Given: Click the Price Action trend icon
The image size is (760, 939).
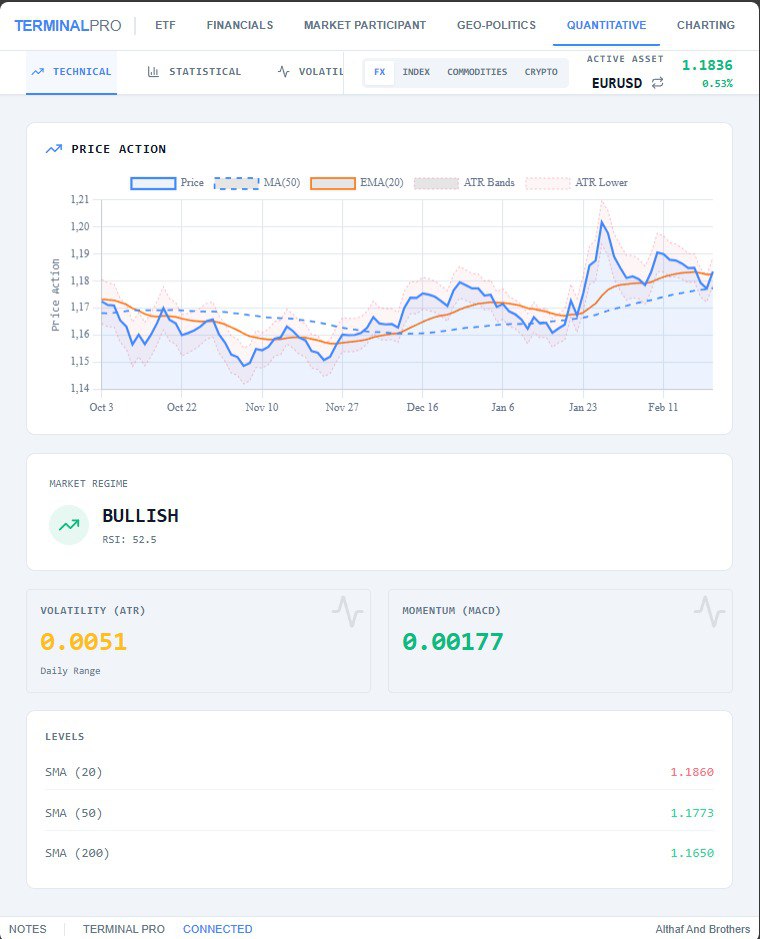Looking at the screenshot, I should [x=54, y=149].
